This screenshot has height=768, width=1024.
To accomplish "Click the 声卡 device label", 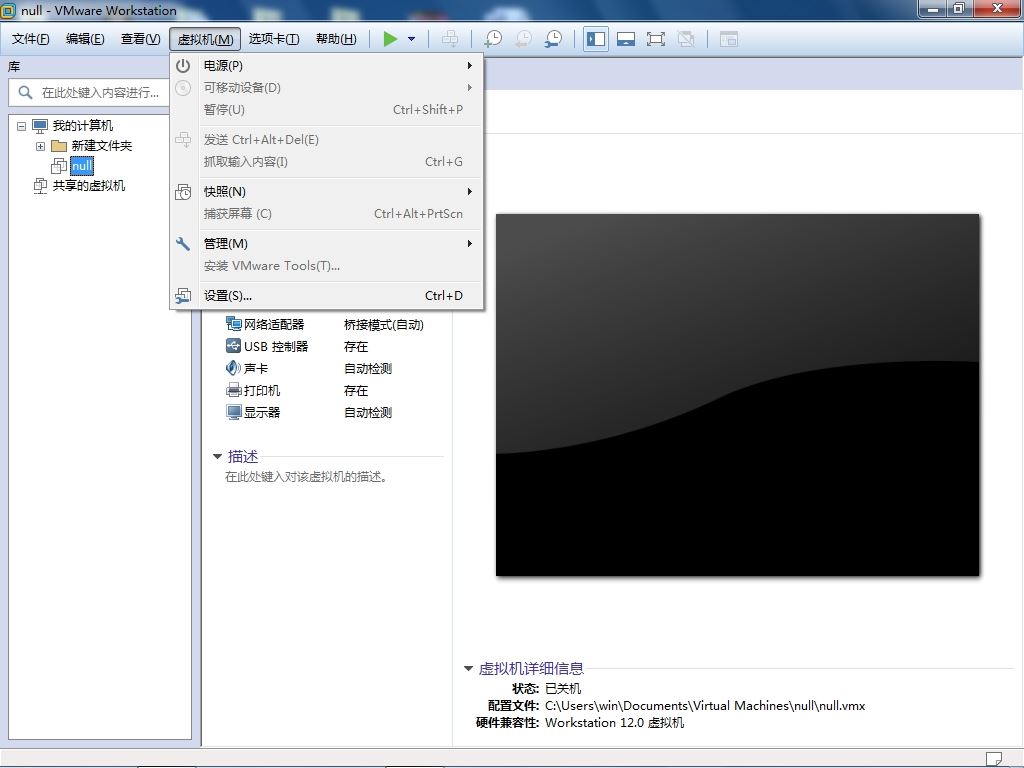I will click(x=256, y=369).
